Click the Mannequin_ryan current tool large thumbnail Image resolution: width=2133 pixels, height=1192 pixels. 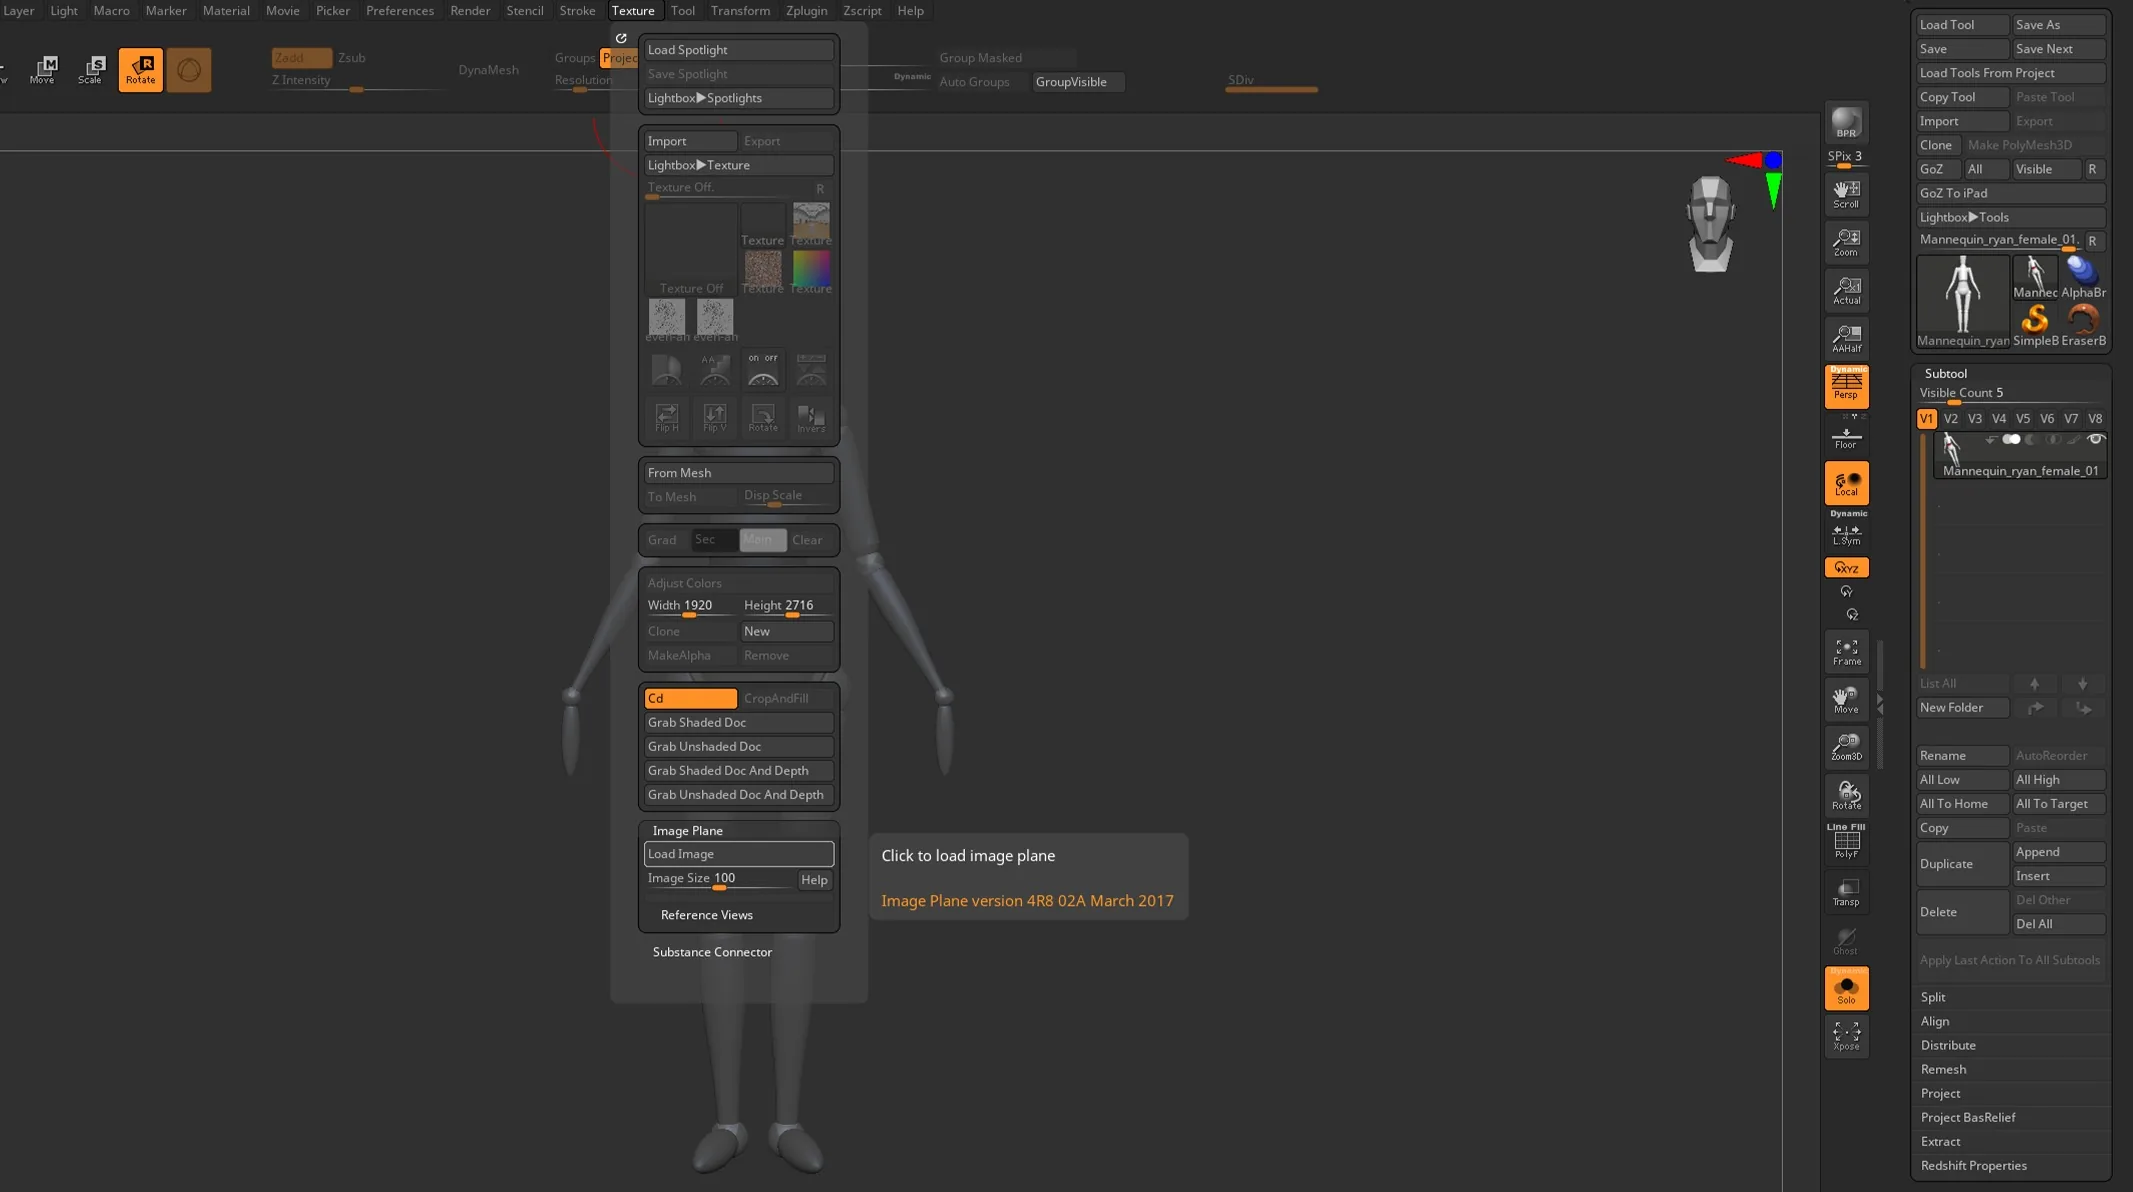coord(1962,300)
